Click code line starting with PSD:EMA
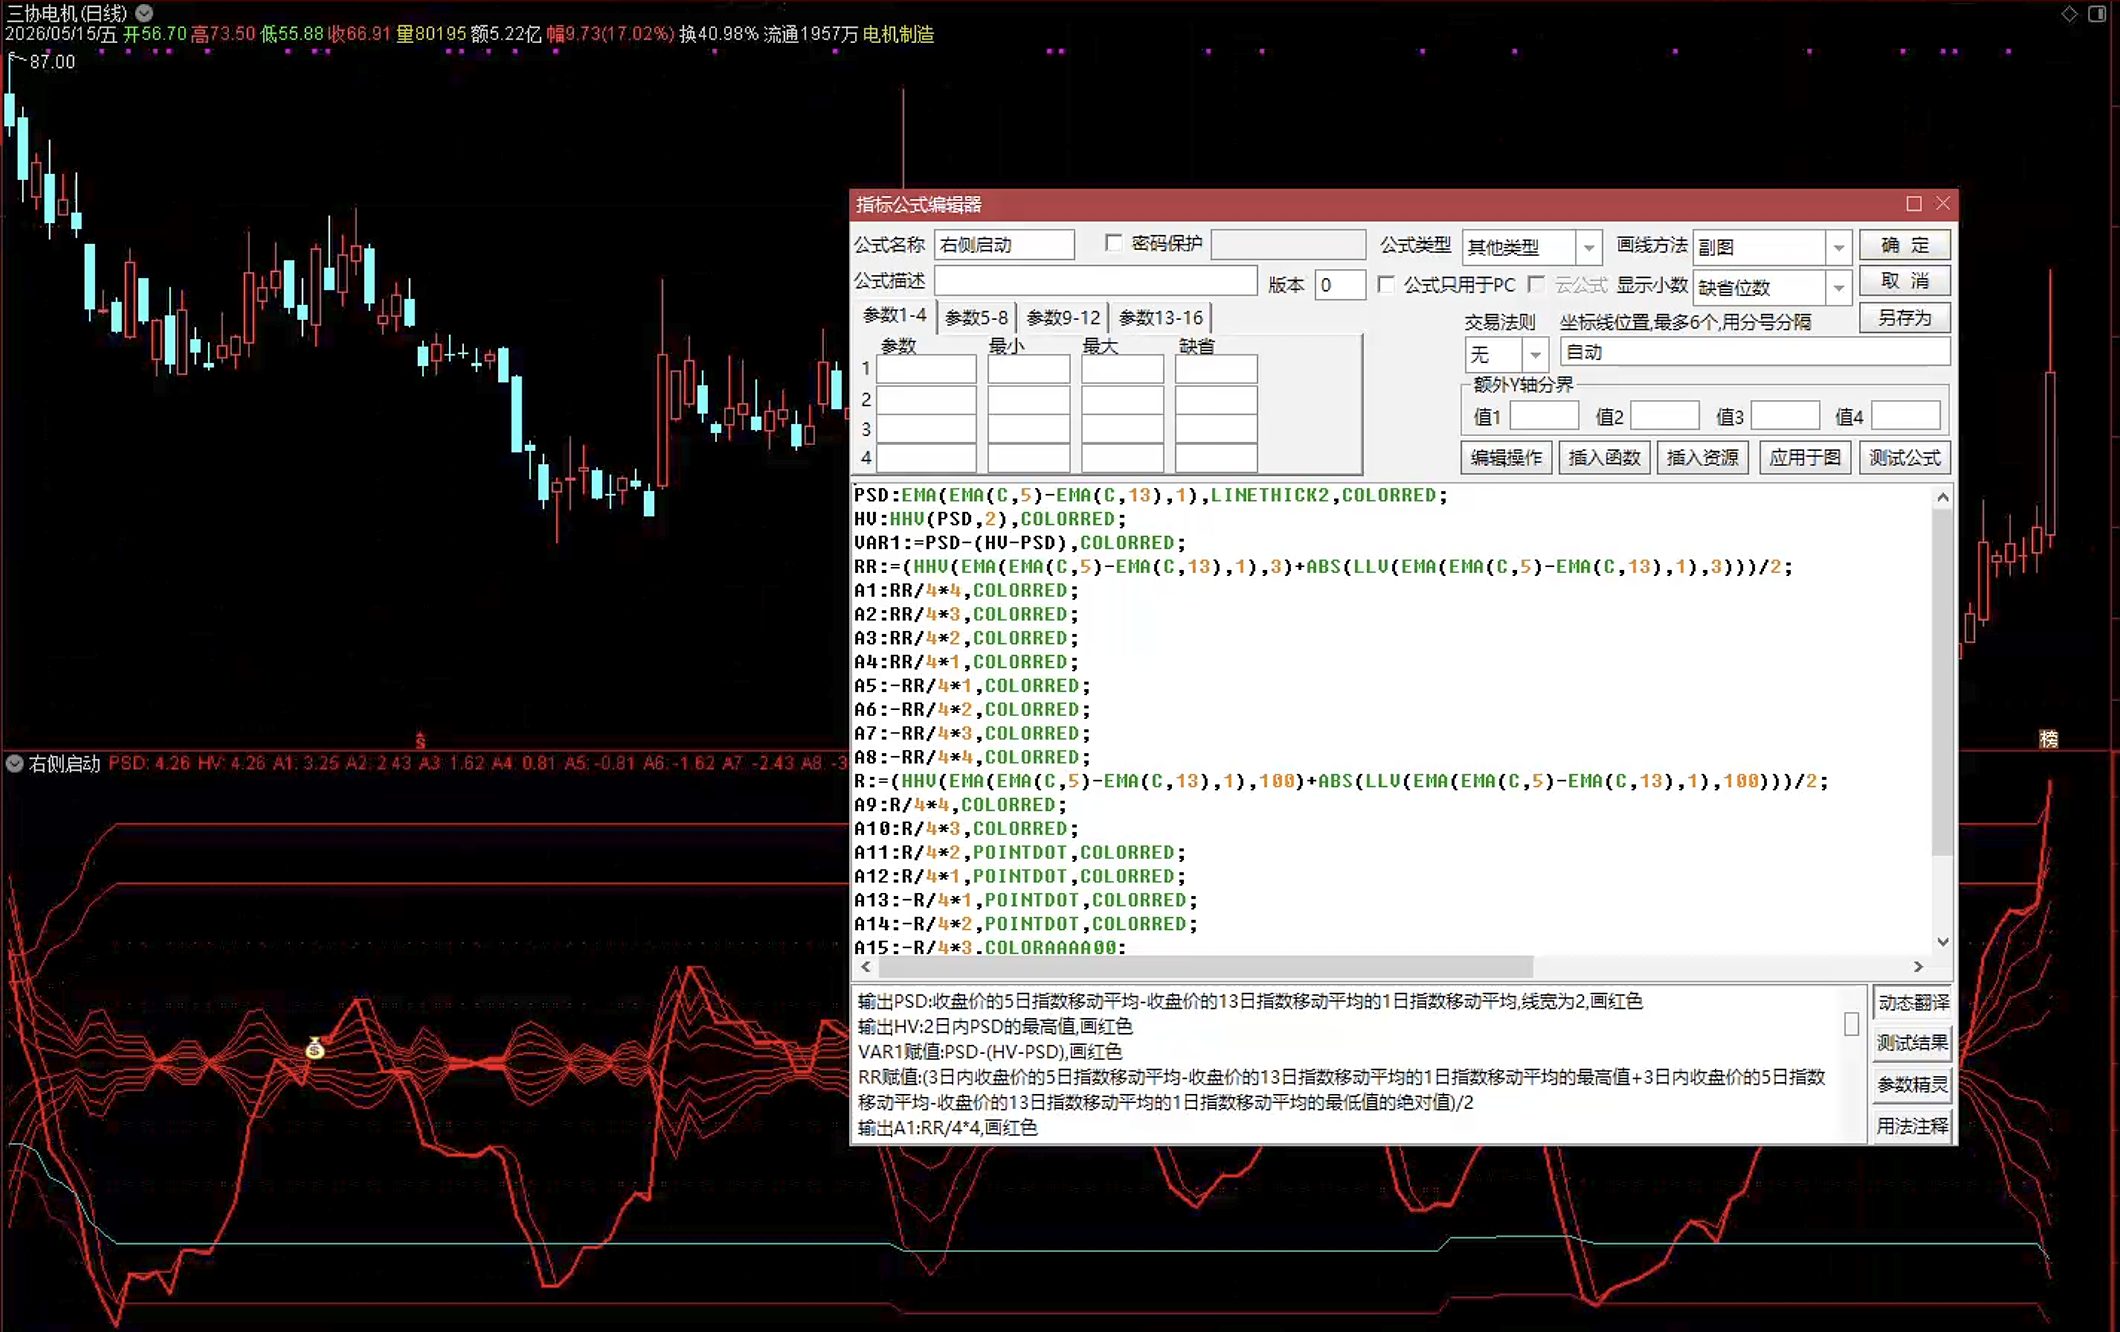This screenshot has width=2120, height=1332. (x=1150, y=495)
